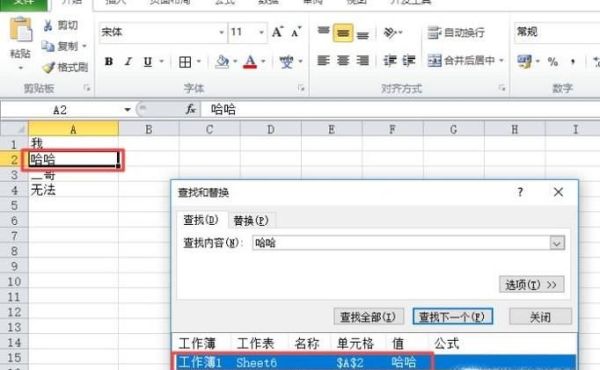600x370 pixels.
Task: Click the 查找下一个 button
Action: 452,317
